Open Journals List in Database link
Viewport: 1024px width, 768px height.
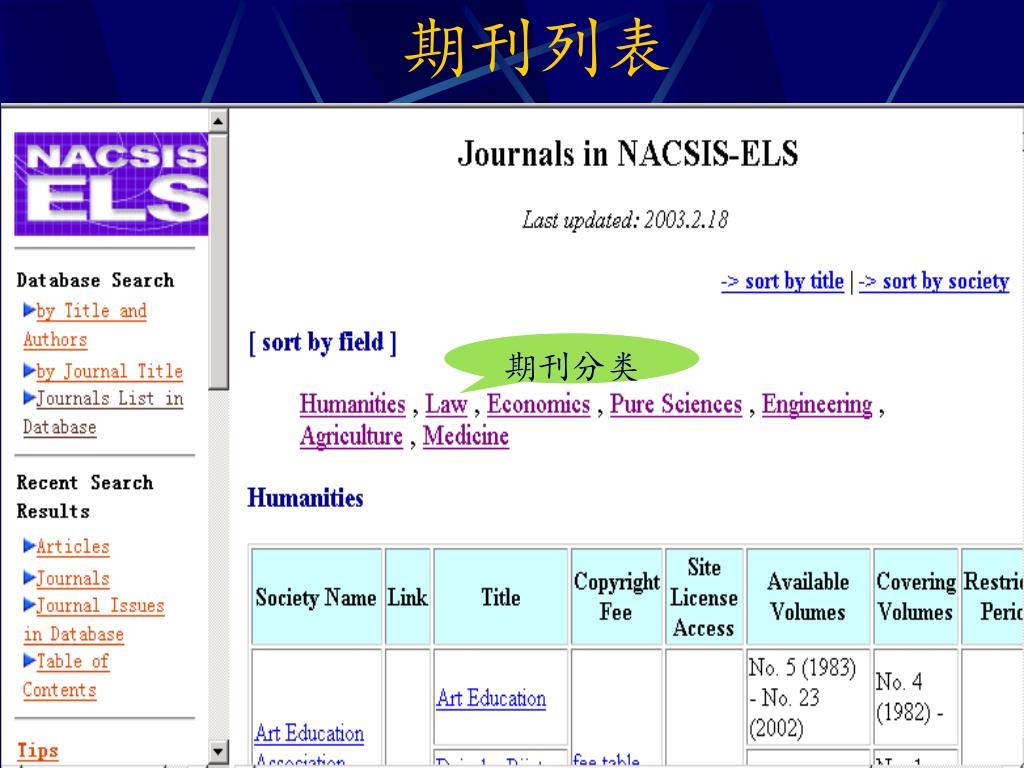(x=103, y=412)
